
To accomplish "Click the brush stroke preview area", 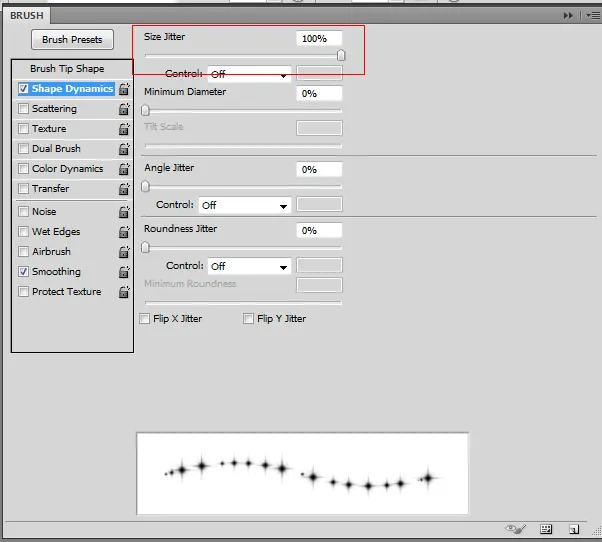I will (303, 473).
